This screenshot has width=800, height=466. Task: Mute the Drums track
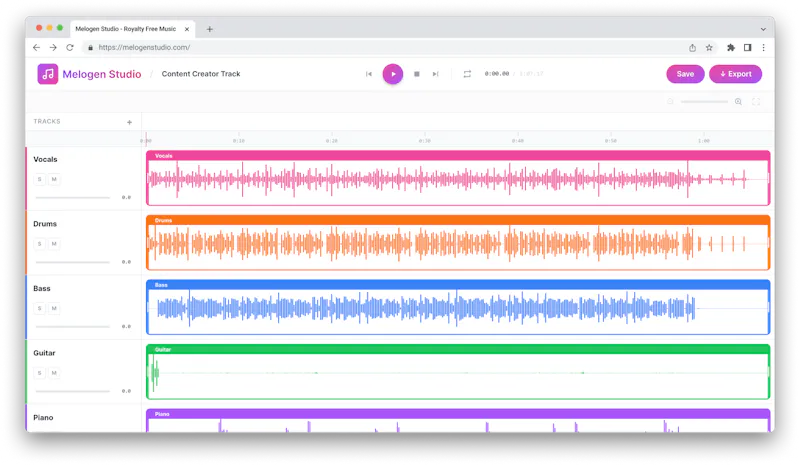point(54,244)
